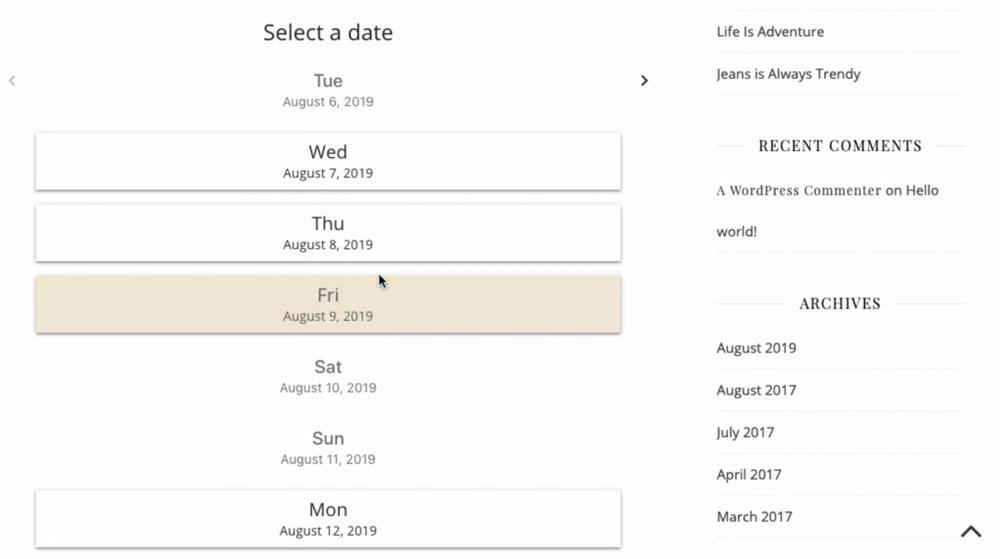Open the April 2017 archive
The height and width of the screenshot is (559, 1000).
pos(749,474)
